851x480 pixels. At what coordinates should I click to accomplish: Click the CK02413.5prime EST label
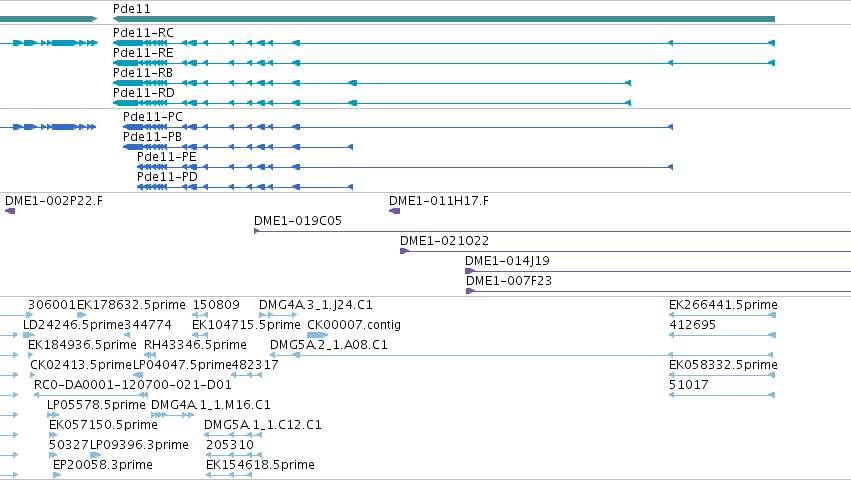[x=81, y=365]
